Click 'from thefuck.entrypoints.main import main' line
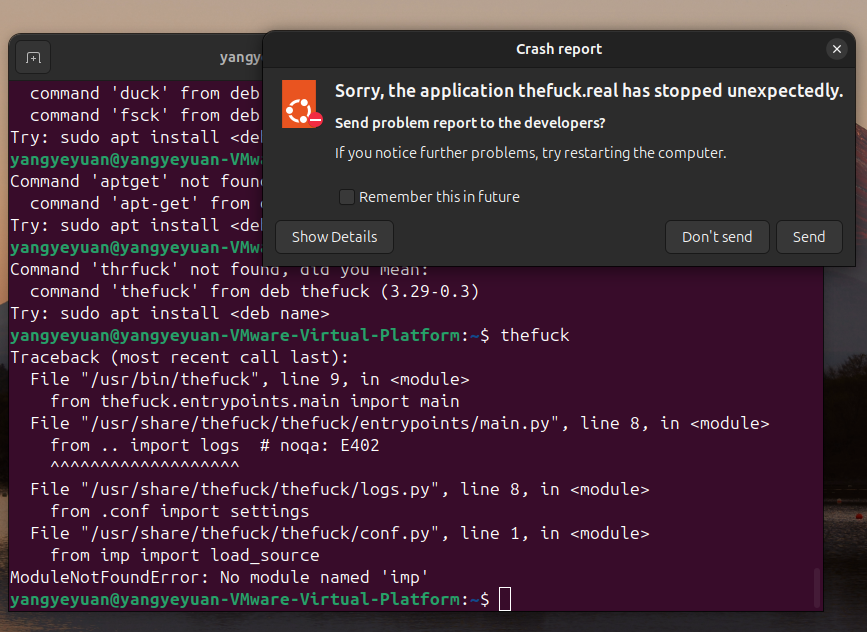 255,401
